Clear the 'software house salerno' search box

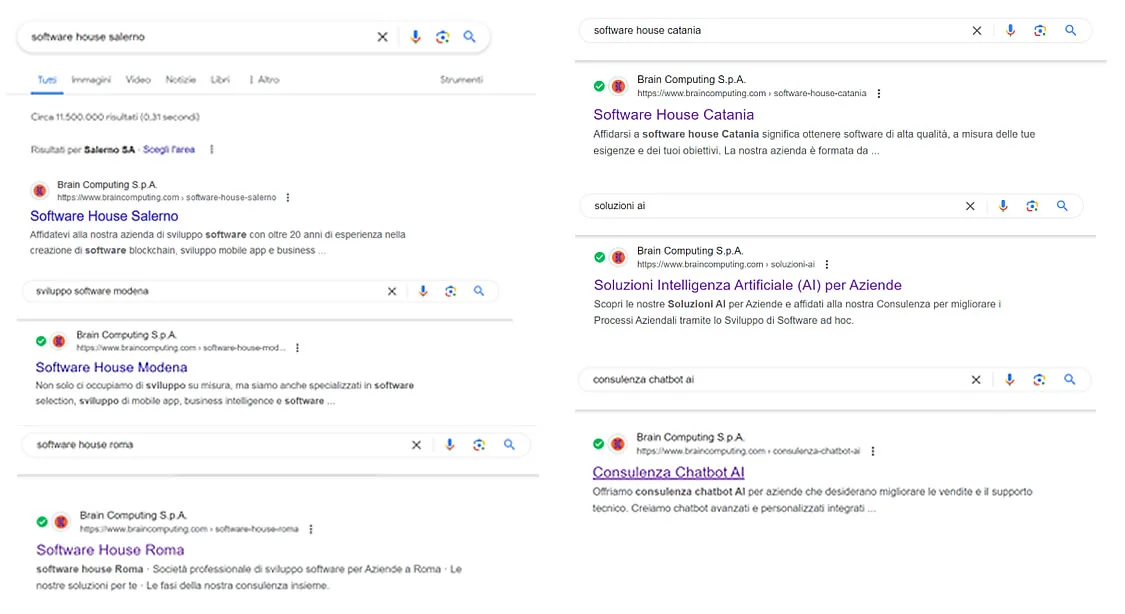(382, 37)
